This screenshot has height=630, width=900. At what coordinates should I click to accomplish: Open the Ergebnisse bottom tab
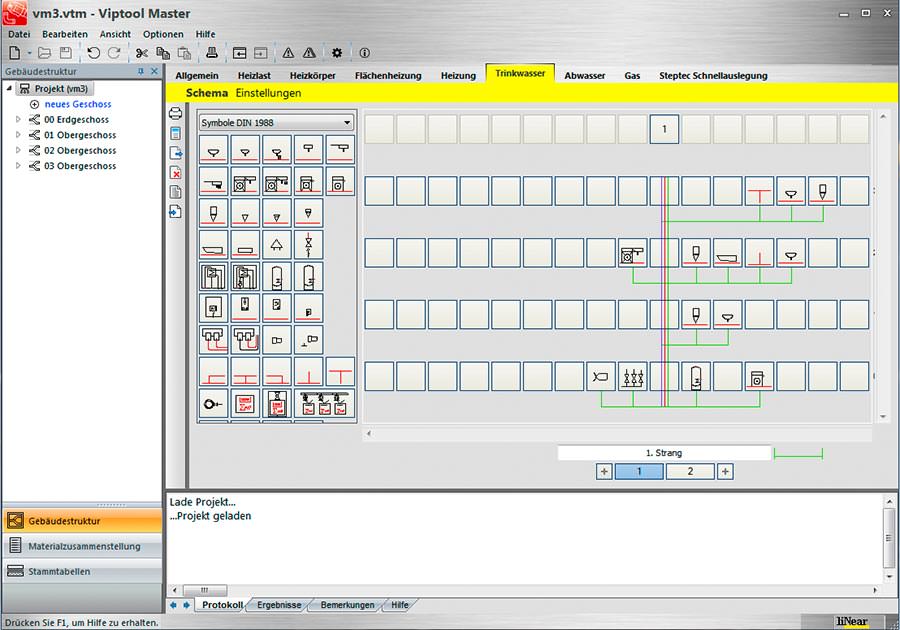pos(279,605)
